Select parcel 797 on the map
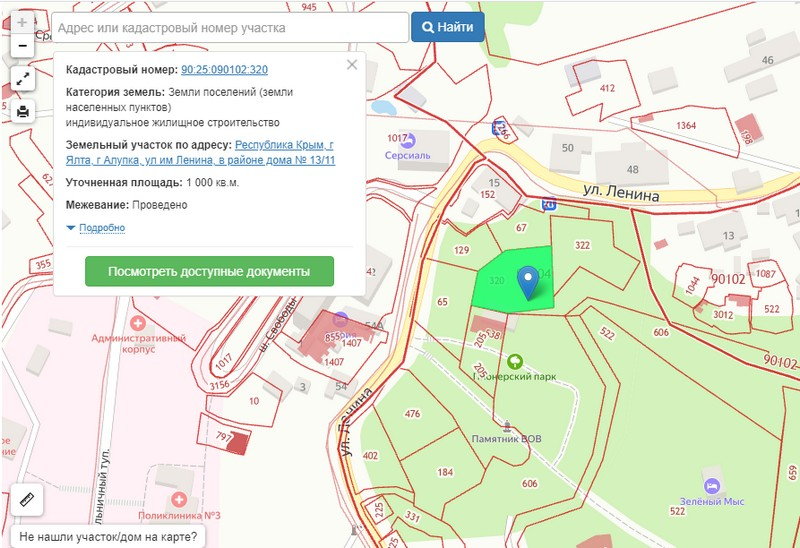 (x=224, y=436)
